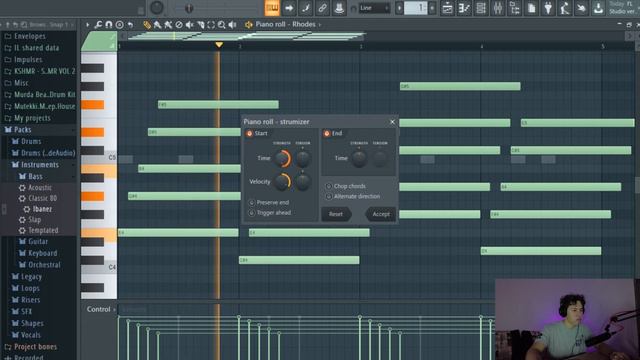Open the Control lane selector arrow

point(114,309)
